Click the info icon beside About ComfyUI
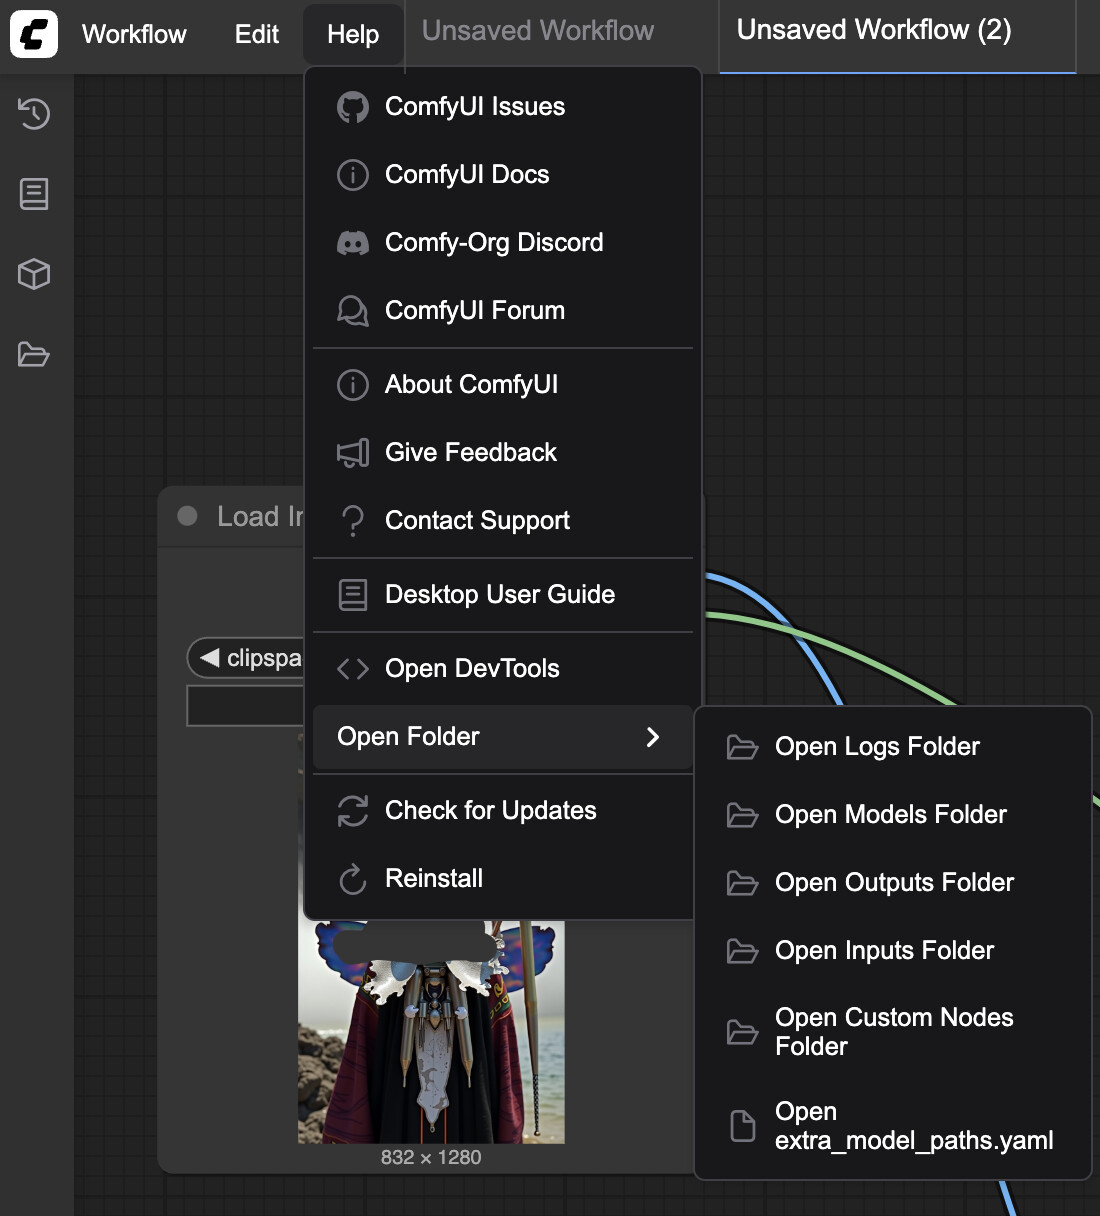 point(353,385)
